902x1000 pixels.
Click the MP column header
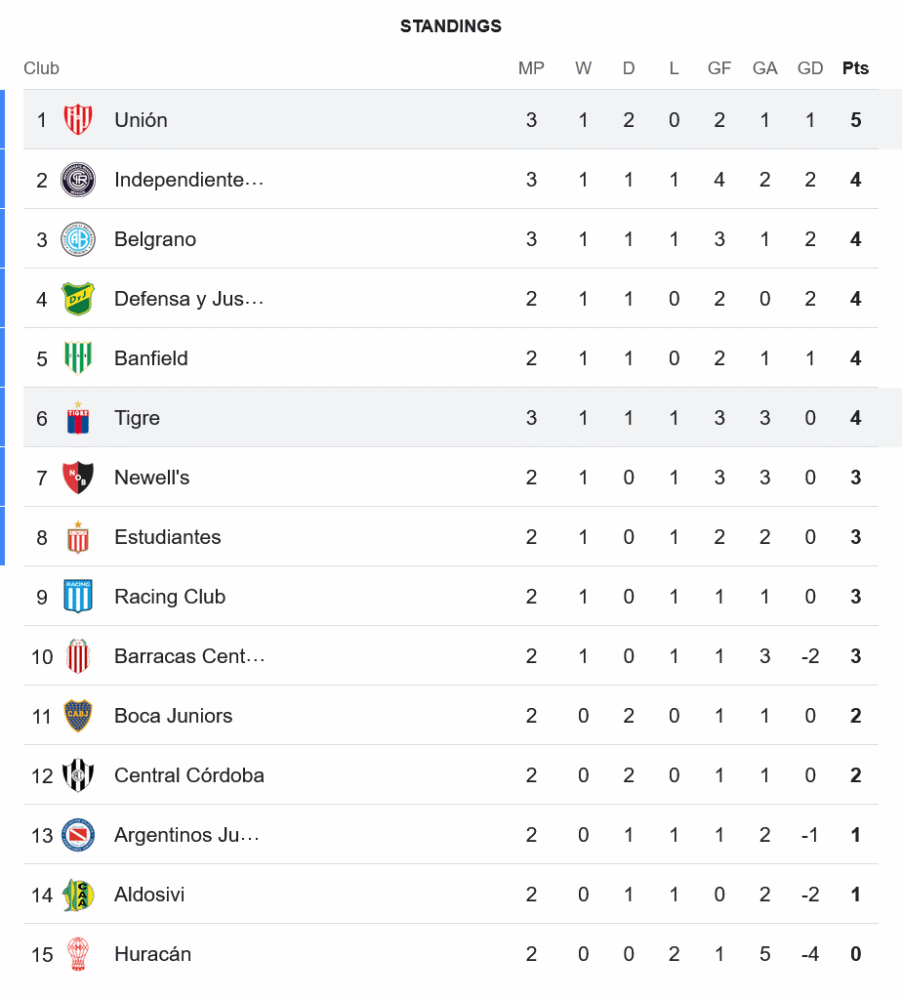click(531, 68)
